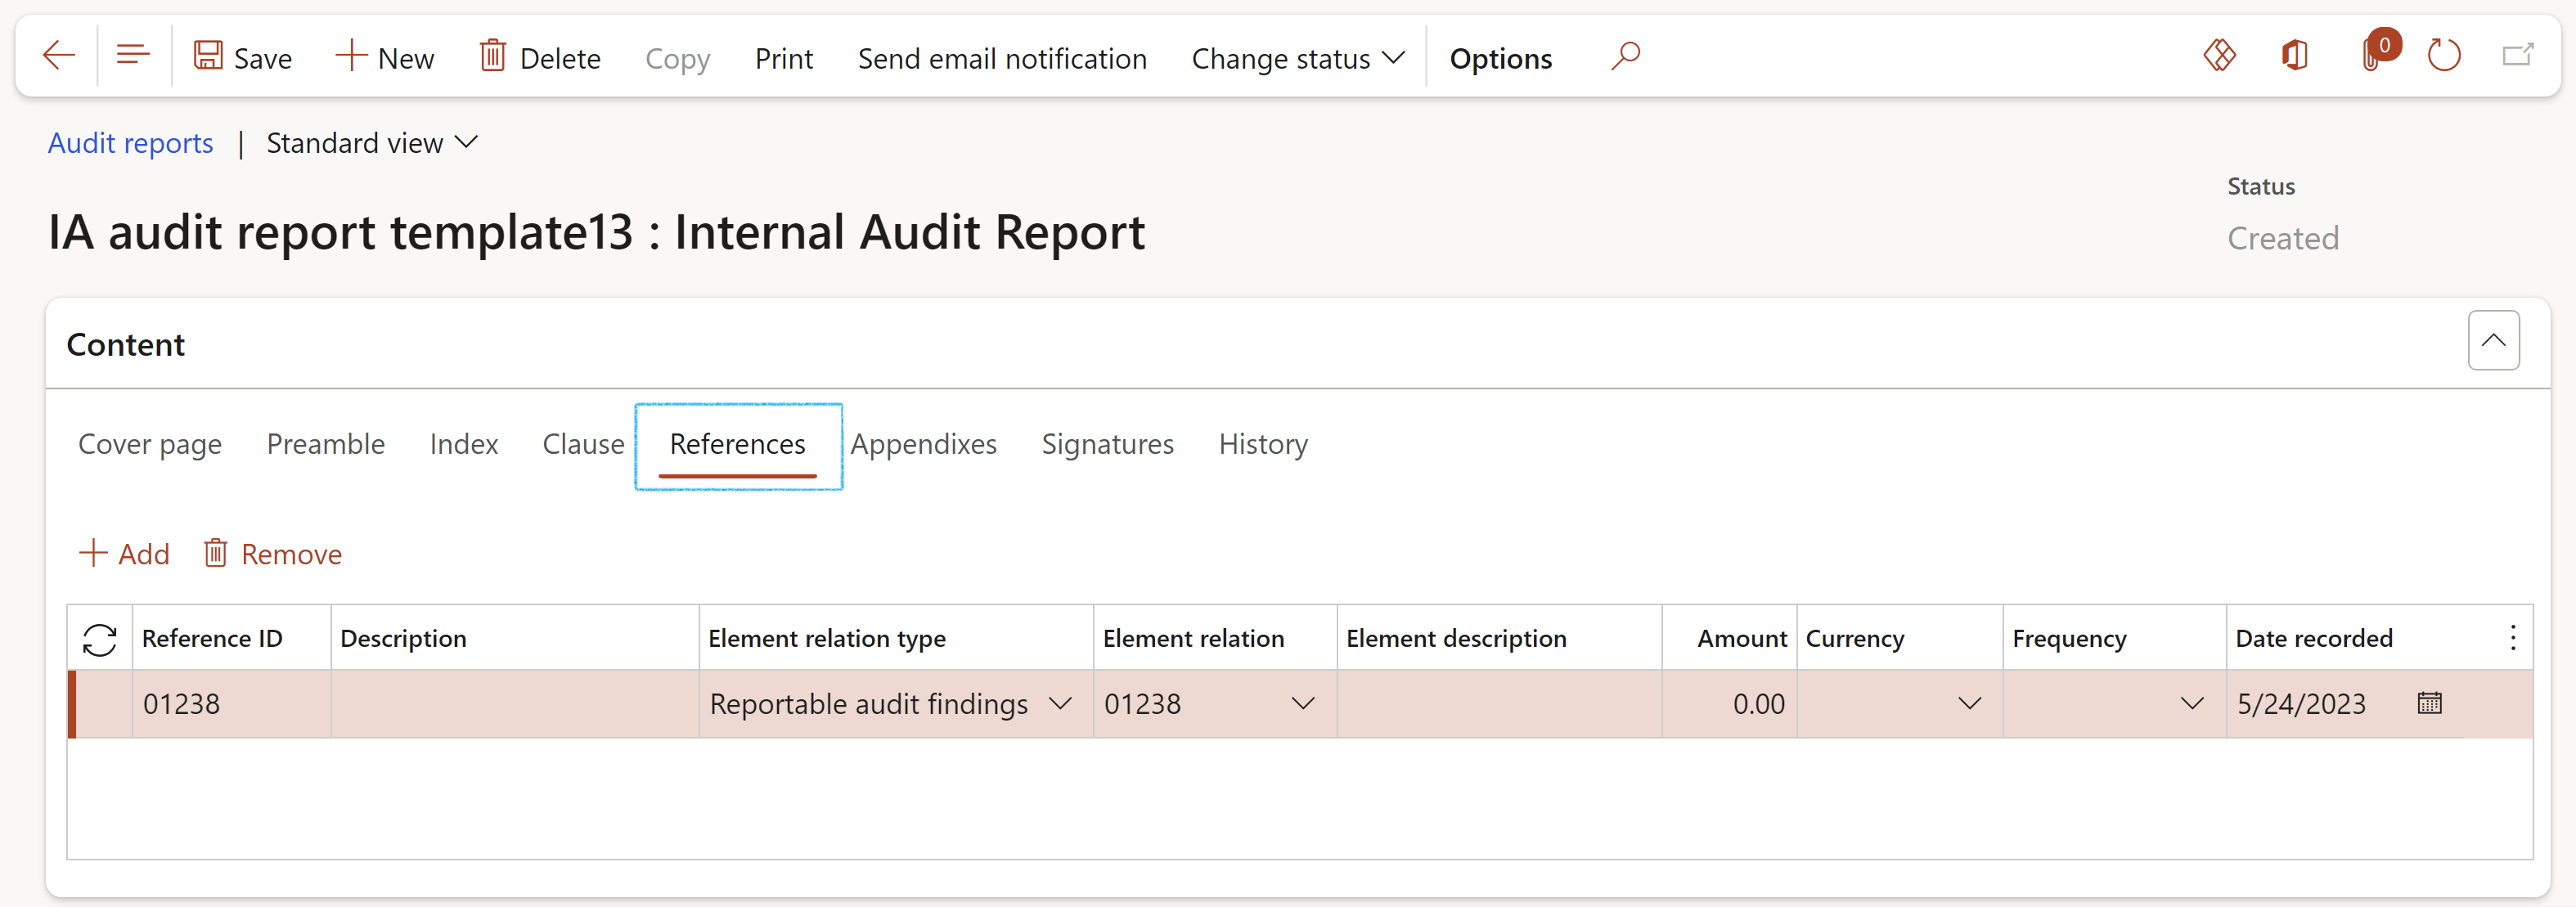The height and width of the screenshot is (907, 2576).
Task: Create a New audit report
Action: pos(385,57)
